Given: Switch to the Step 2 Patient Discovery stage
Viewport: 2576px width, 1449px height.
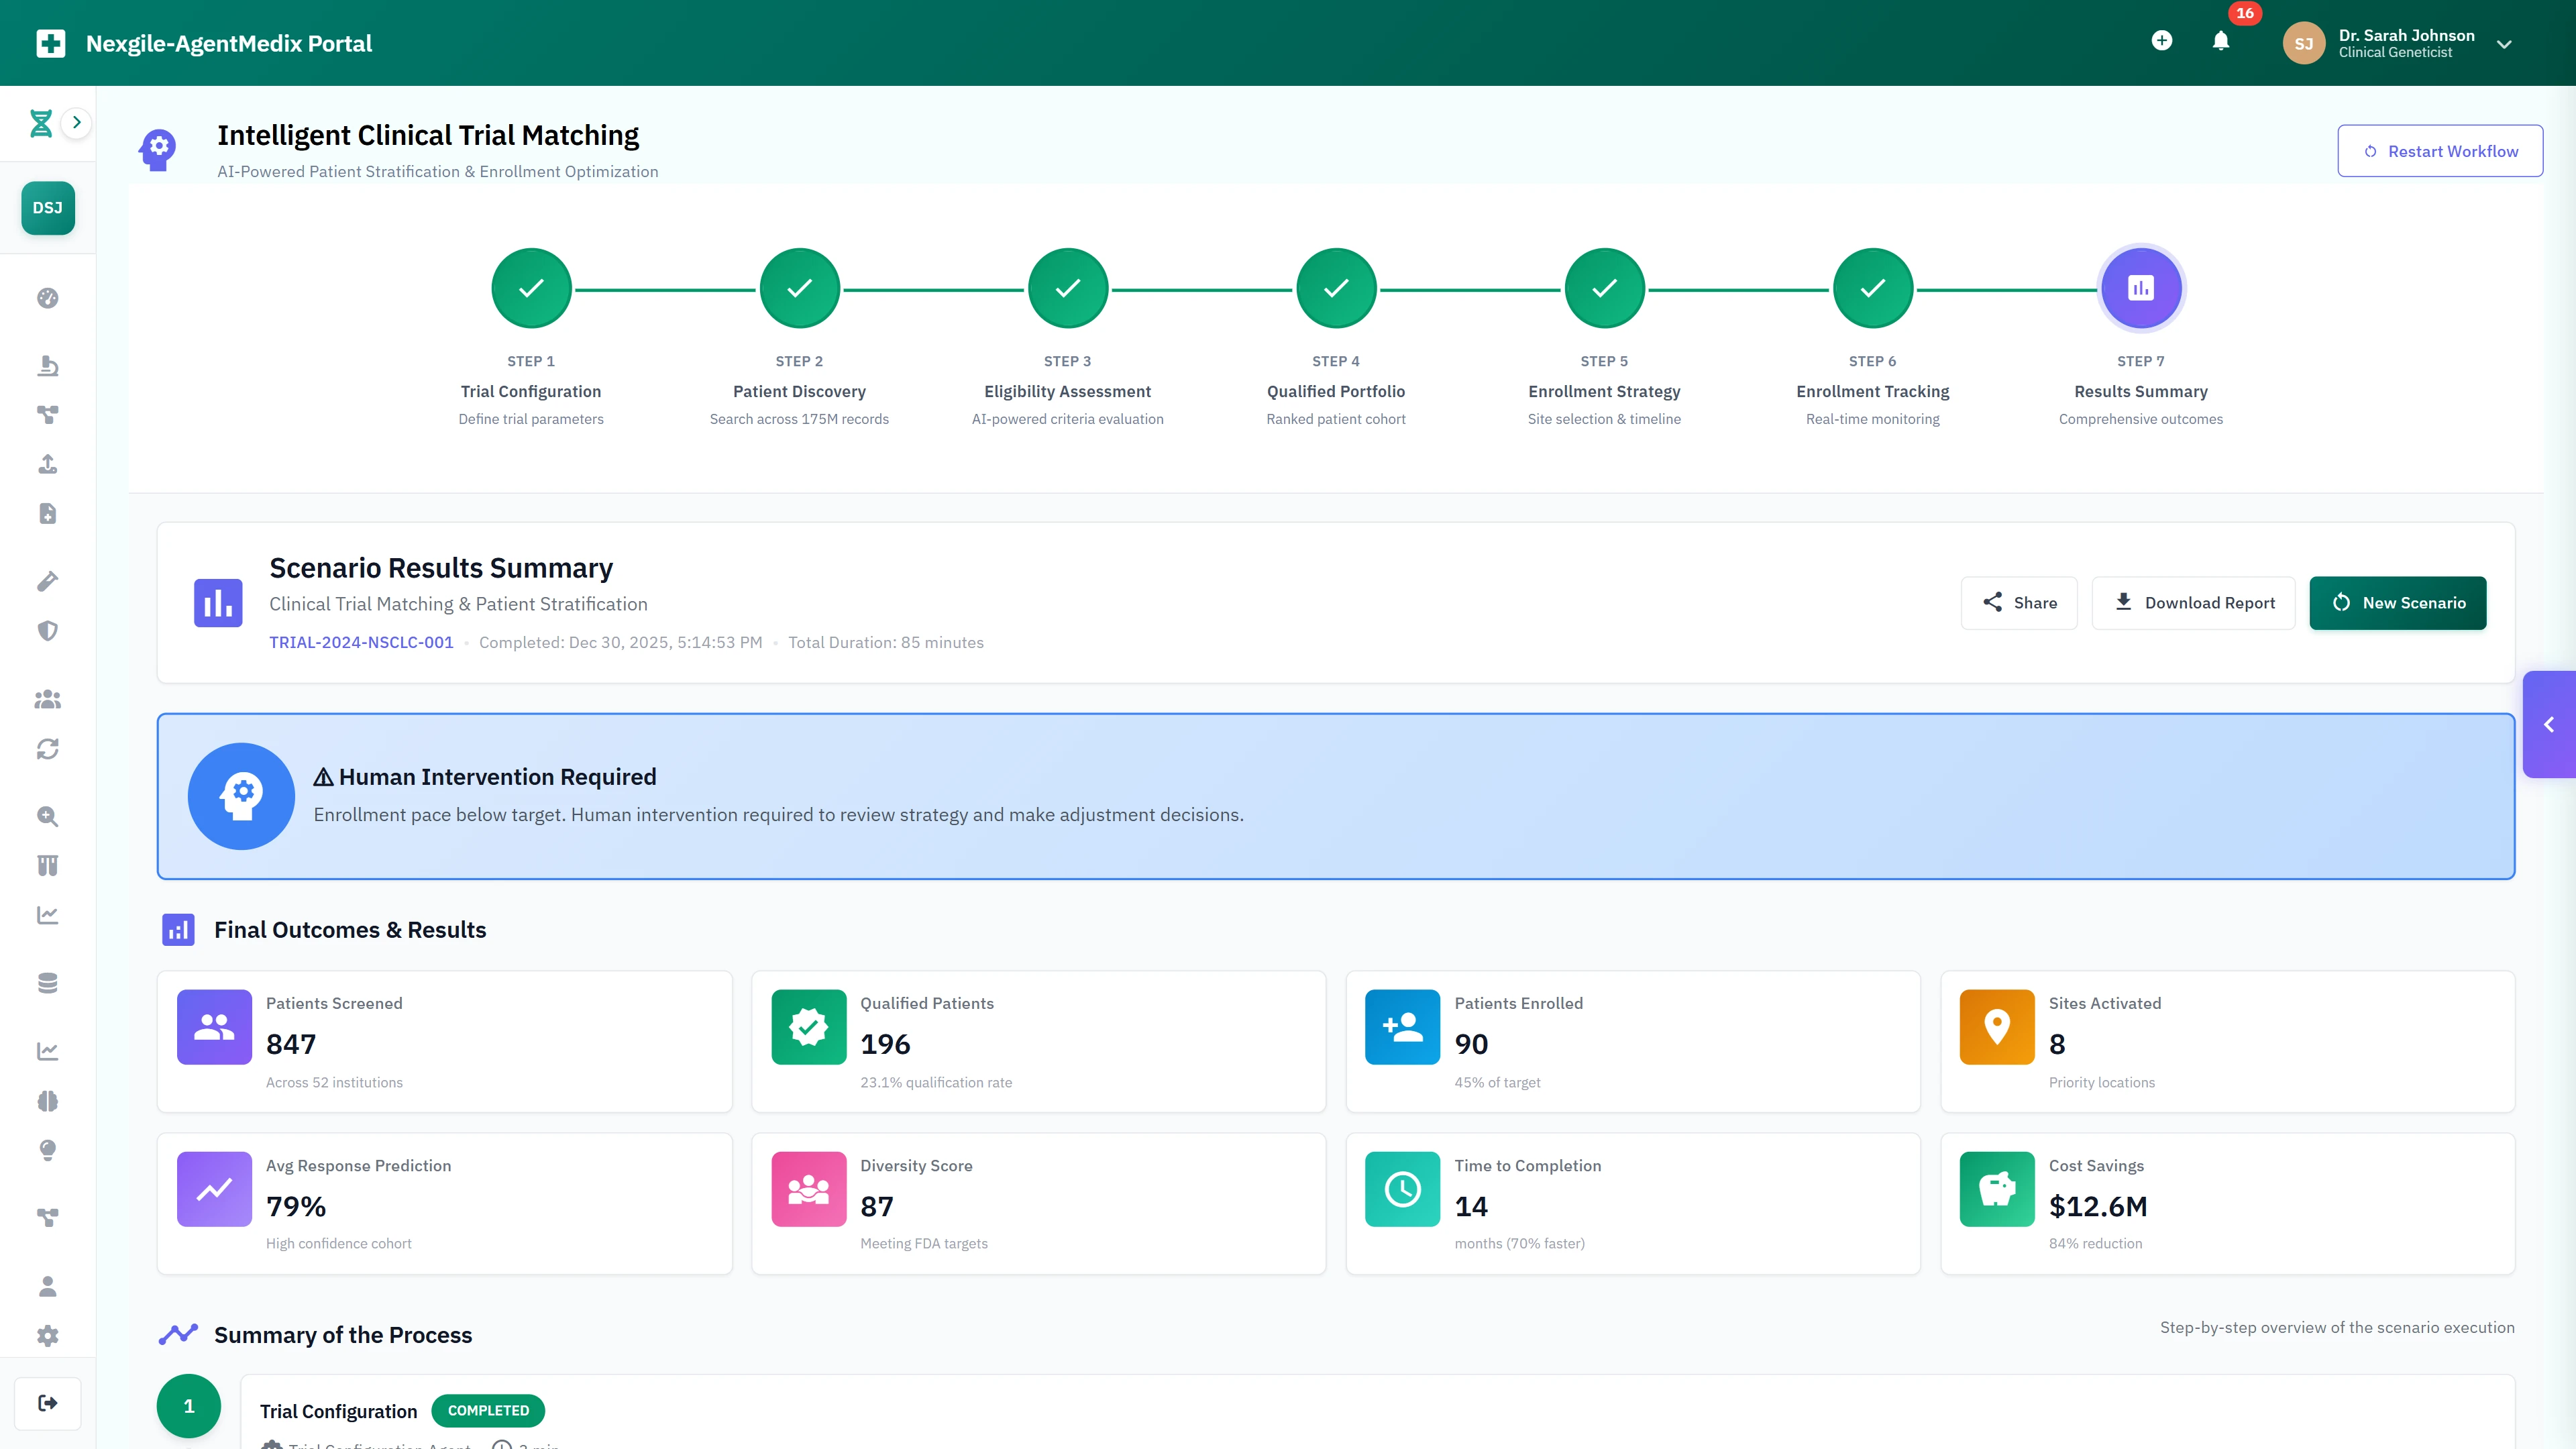Looking at the screenshot, I should (x=799, y=288).
